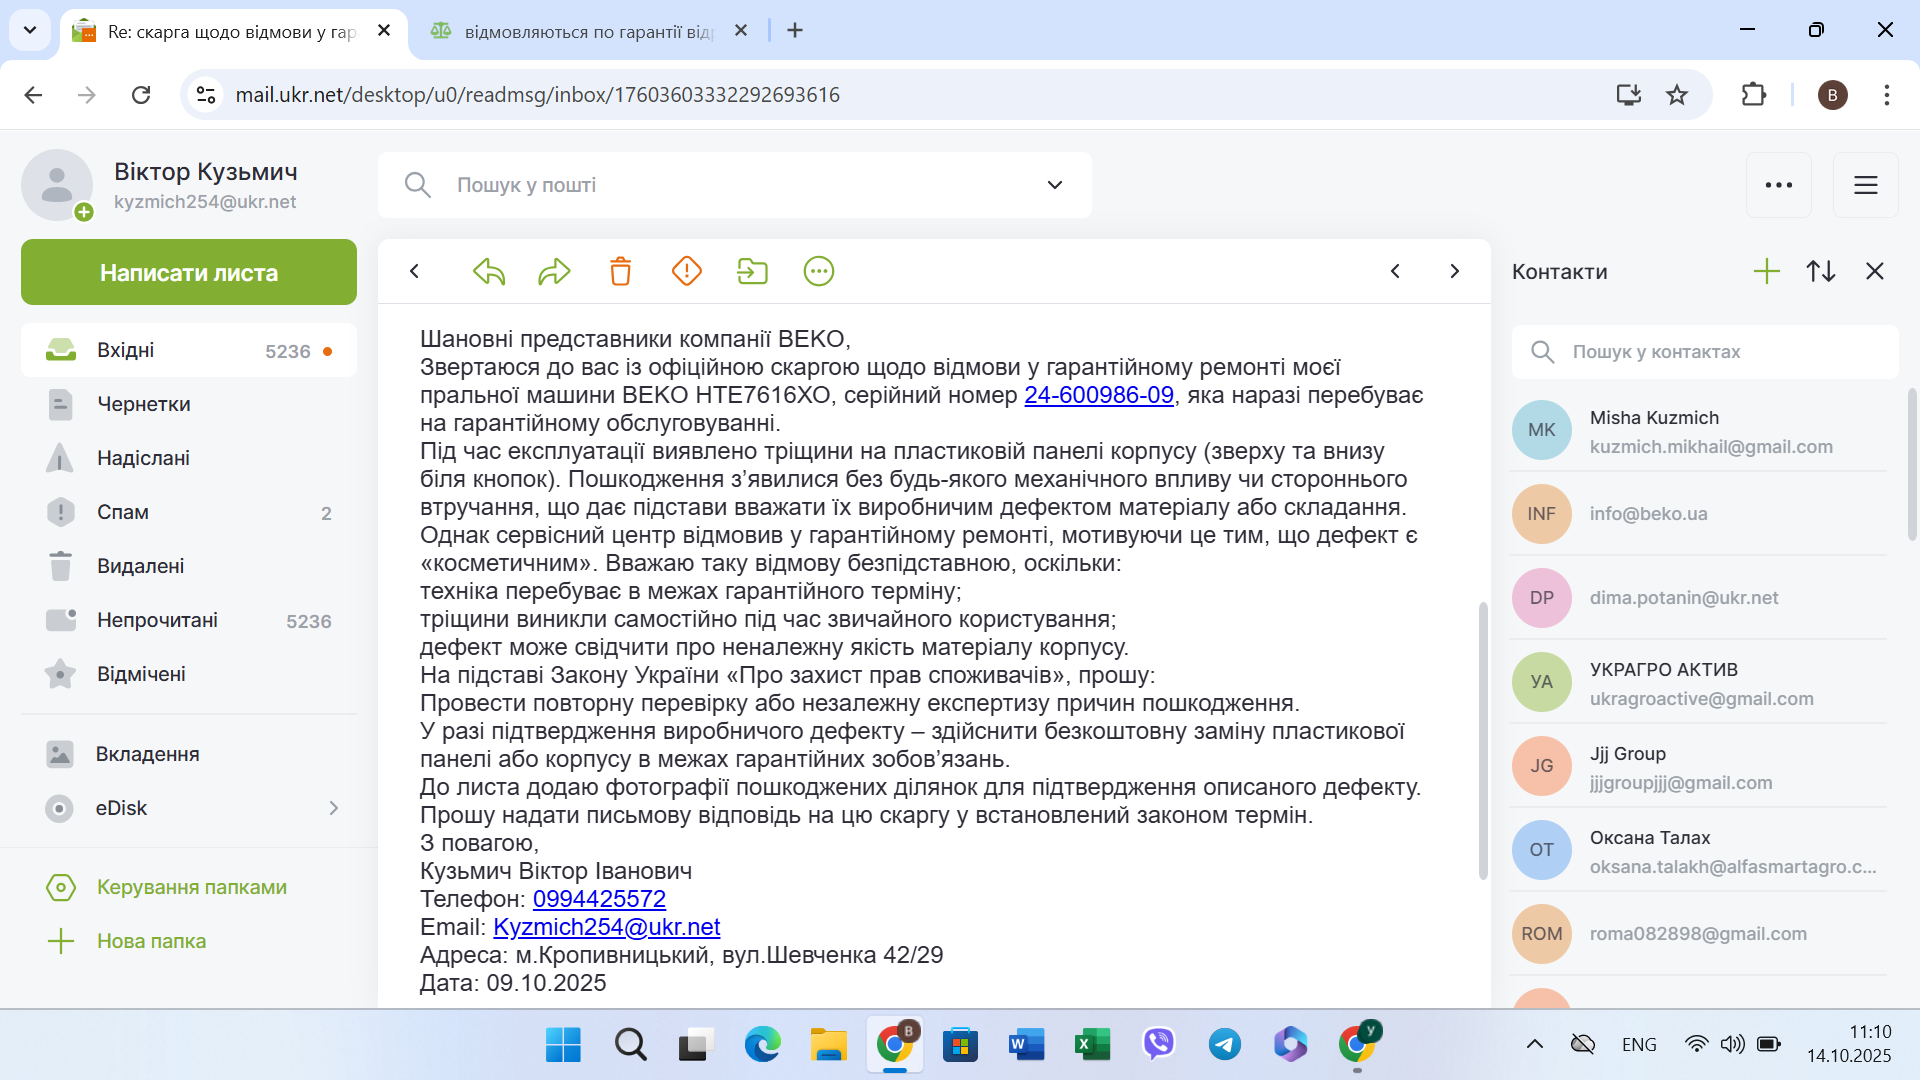Switch to second browser tab
Image resolution: width=1920 pixels, height=1080 pixels.
pos(588,31)
